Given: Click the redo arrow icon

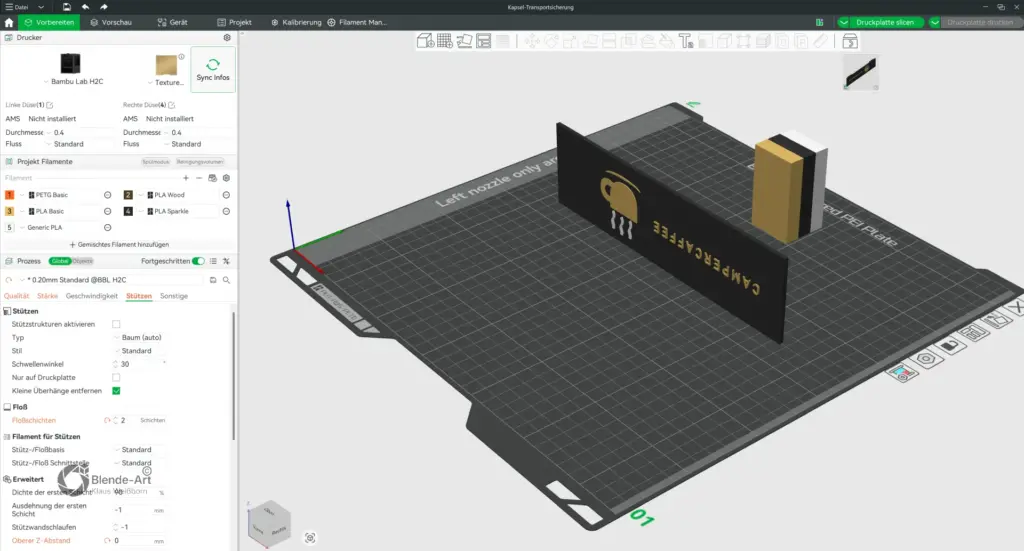Looking at the screenshot, I should [x=104, y=7].
